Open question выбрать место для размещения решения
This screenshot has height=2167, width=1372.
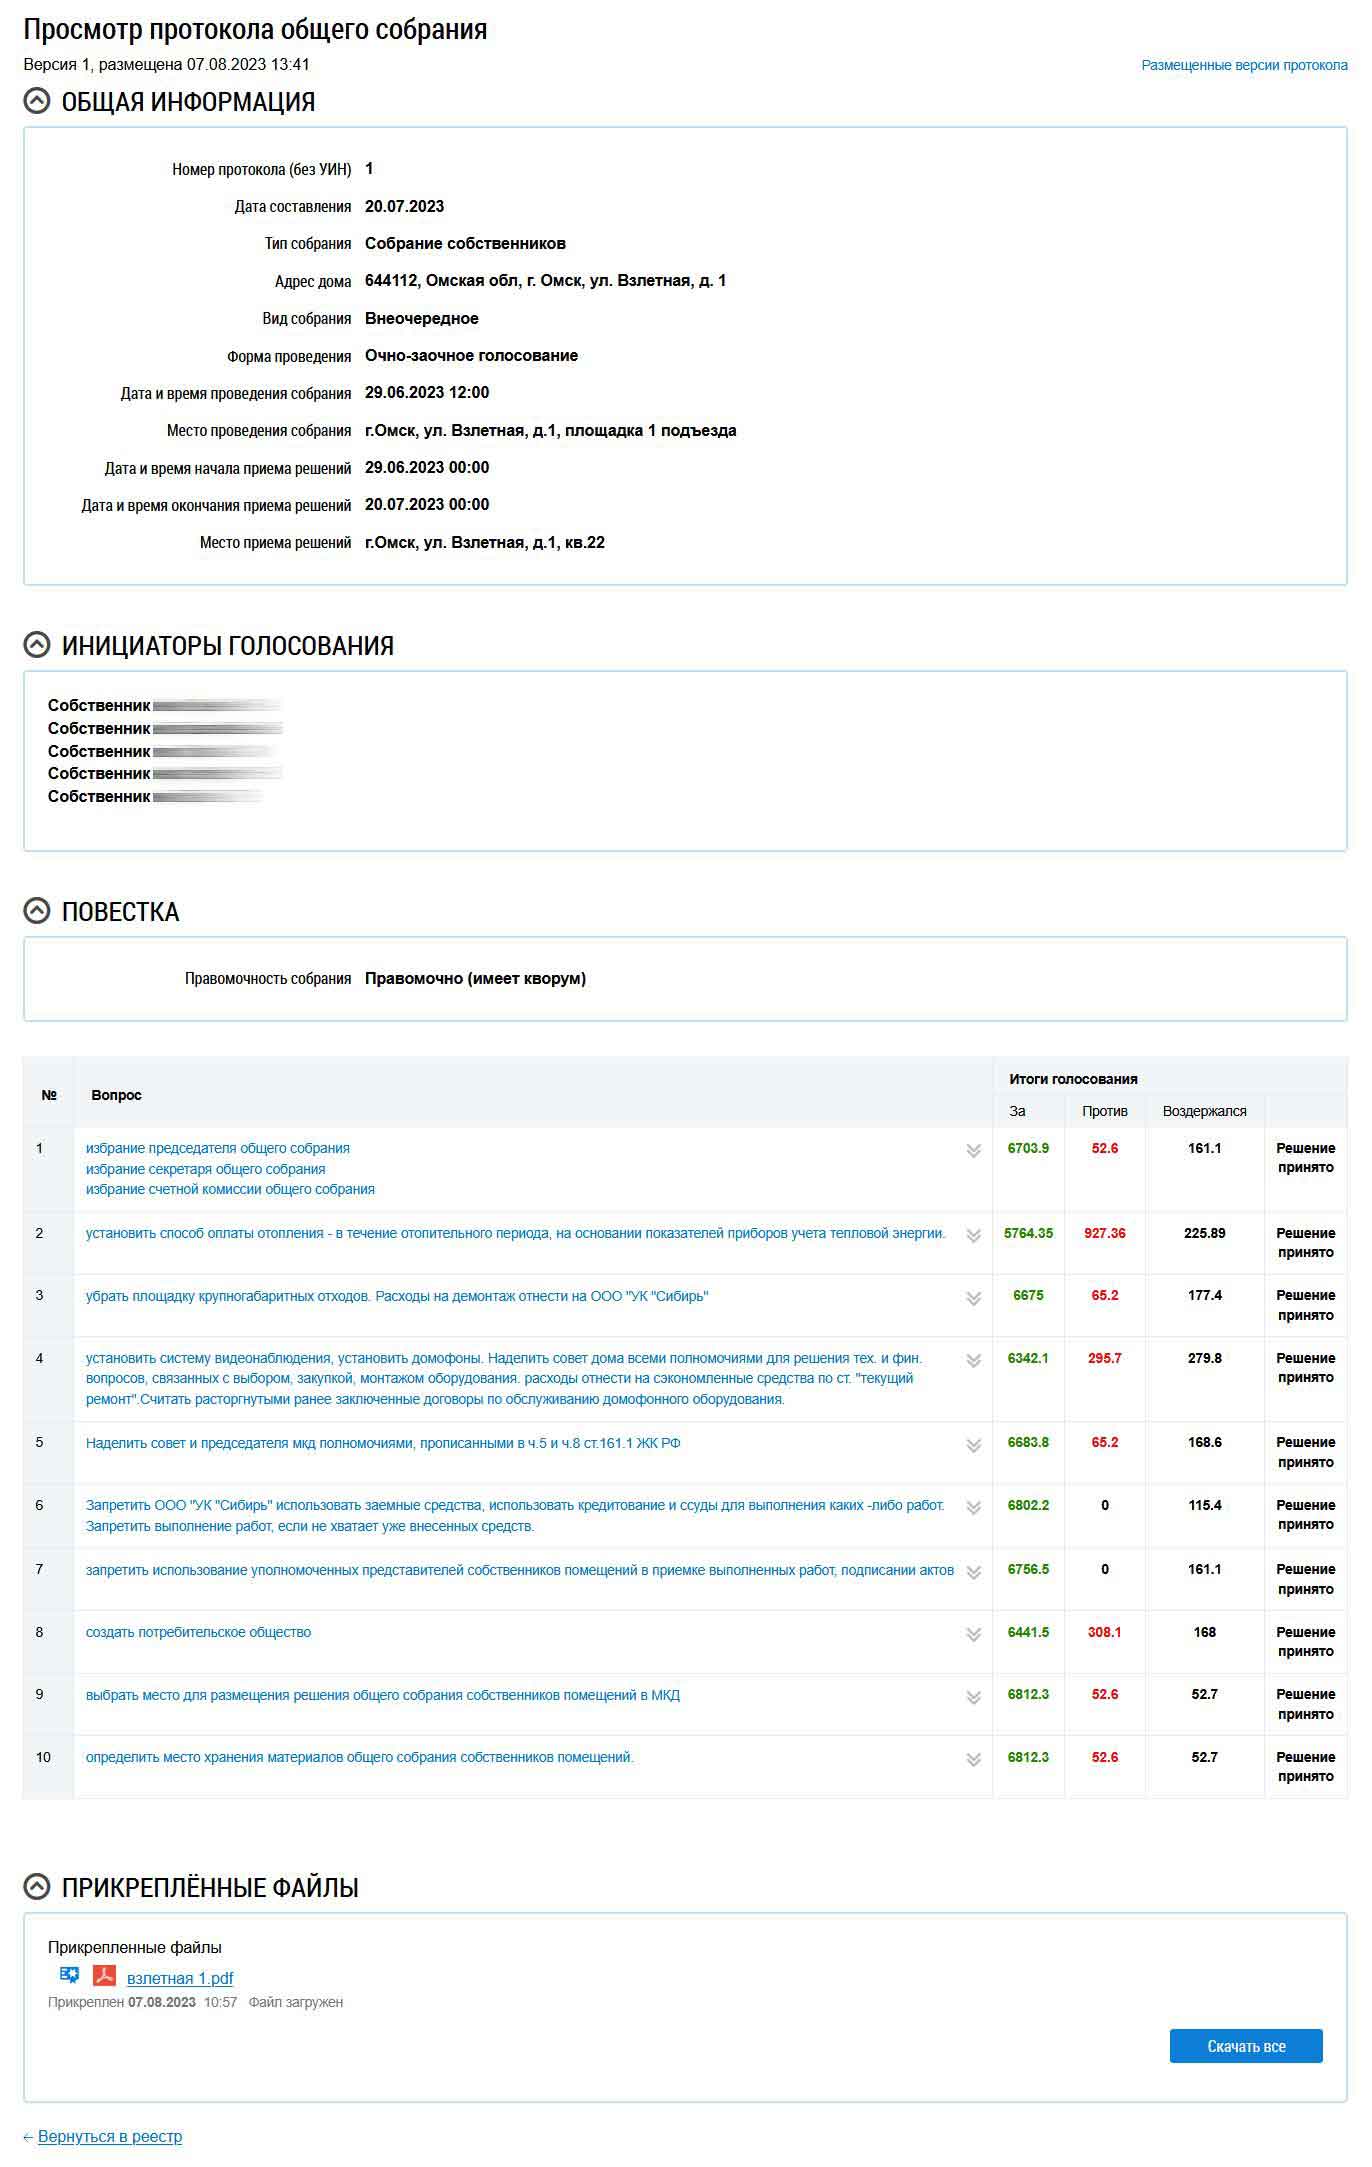pyautogui.click(x=383, y=1695)
